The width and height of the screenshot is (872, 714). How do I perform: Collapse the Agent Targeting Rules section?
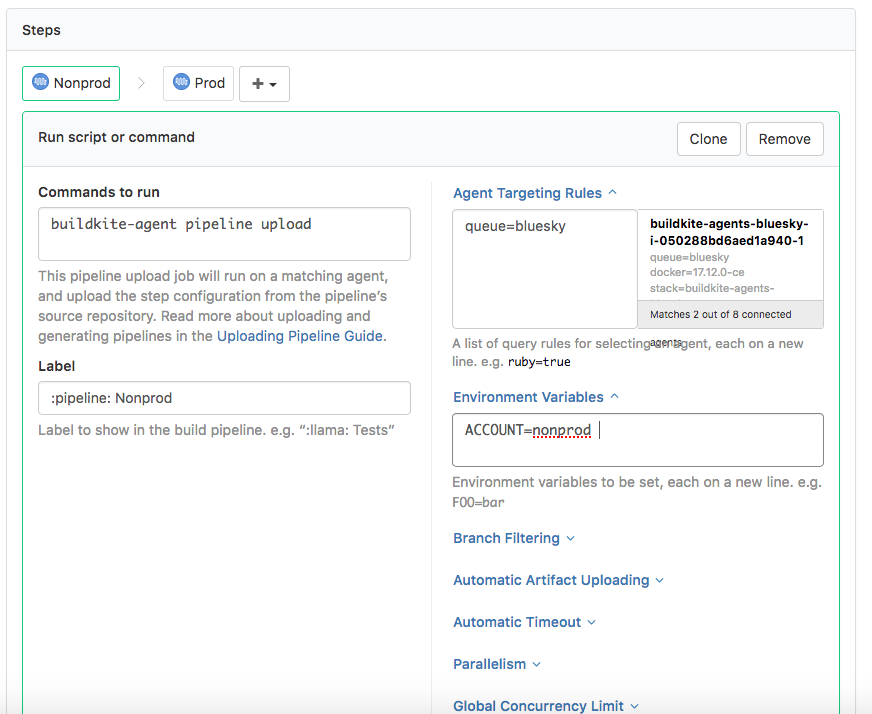[x=615, y=193]
